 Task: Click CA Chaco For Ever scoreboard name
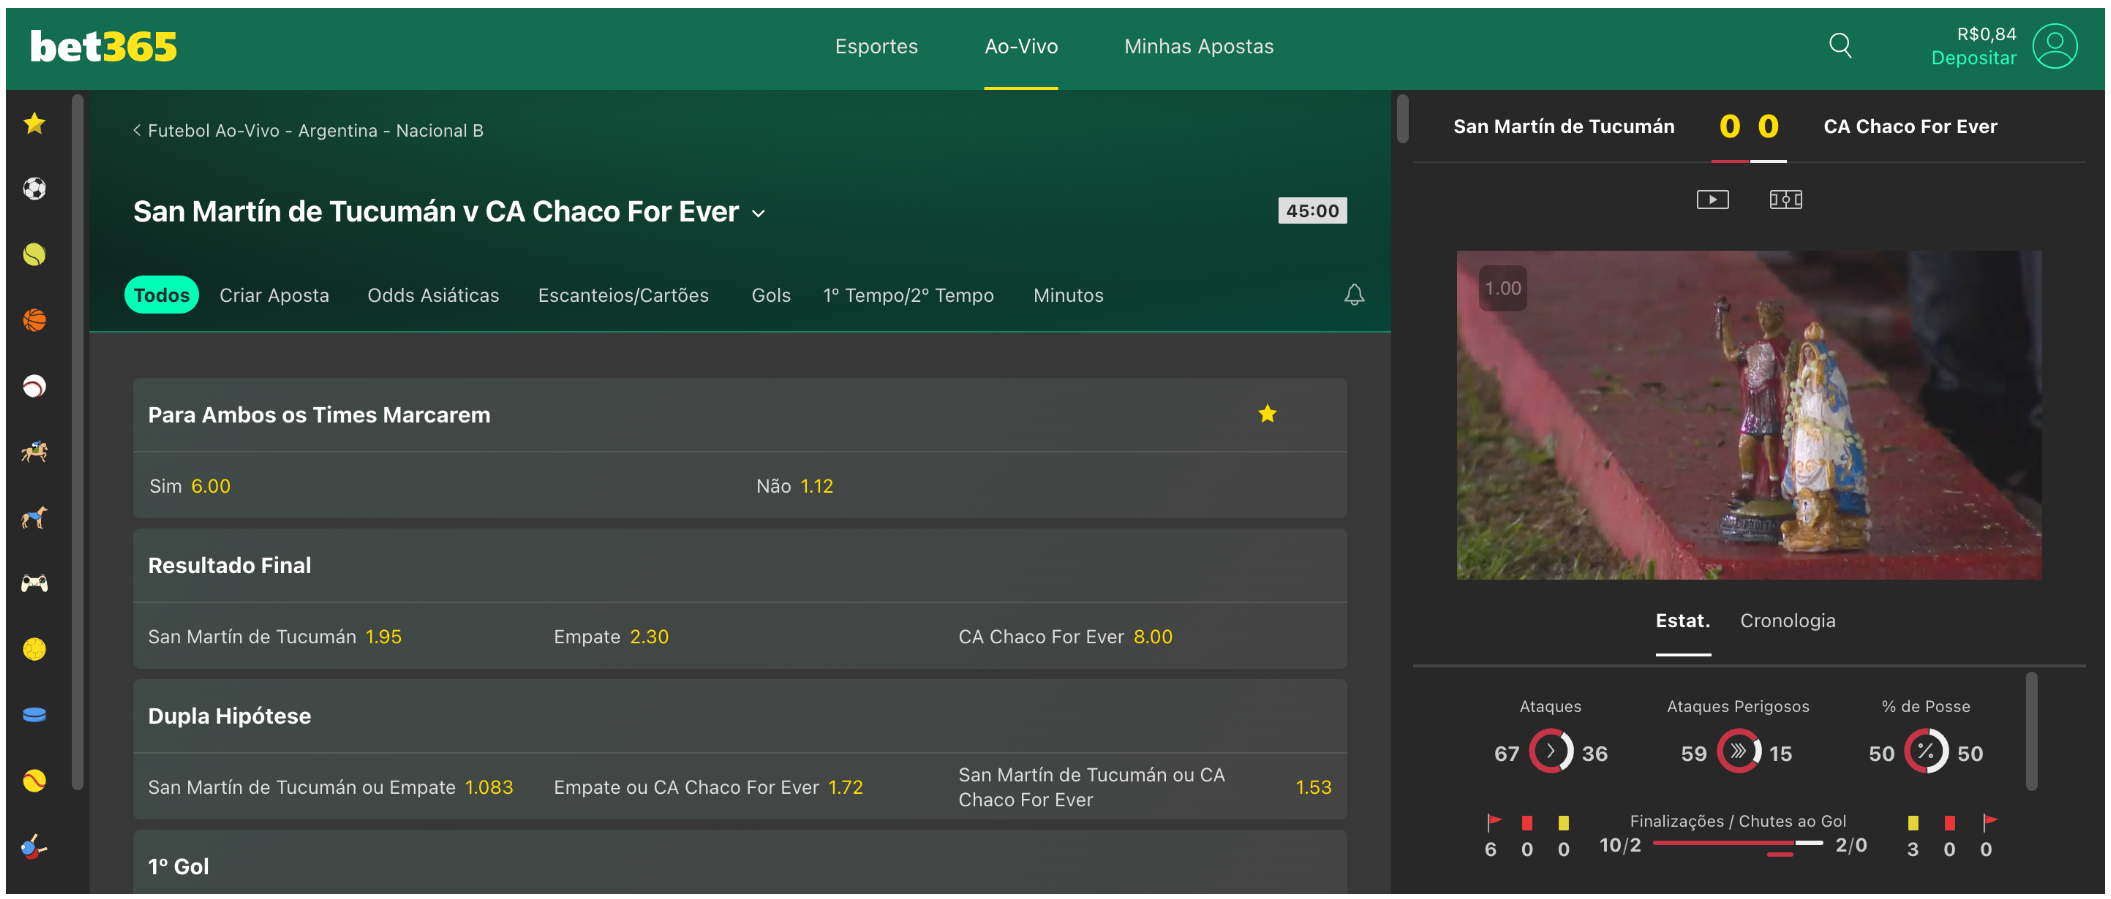point(1910,127)
